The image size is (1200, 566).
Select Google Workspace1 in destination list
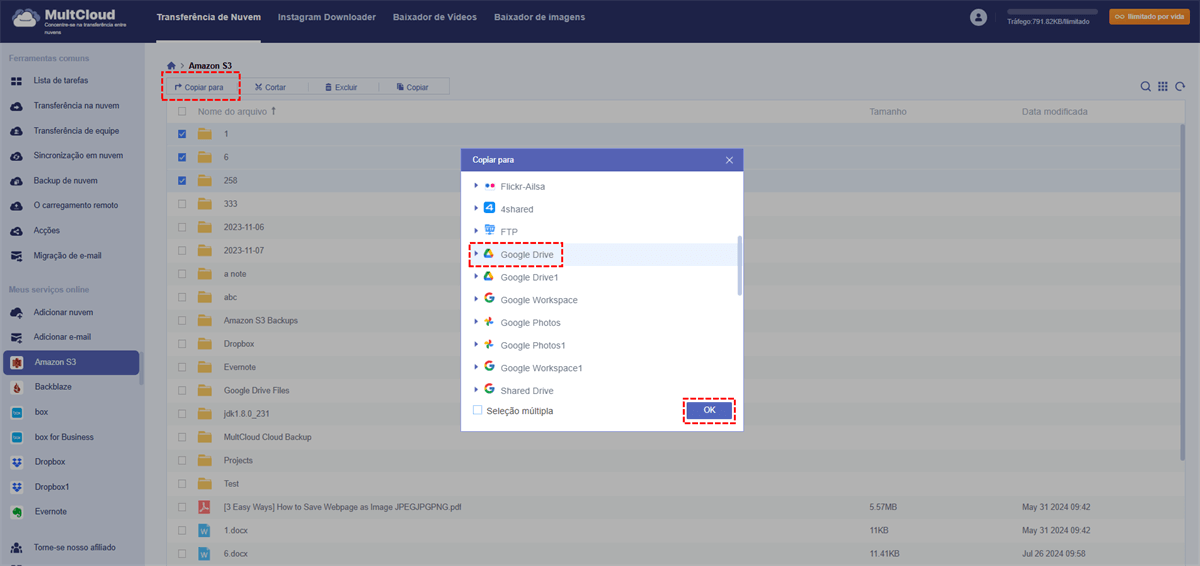click(x=541, y=368)
